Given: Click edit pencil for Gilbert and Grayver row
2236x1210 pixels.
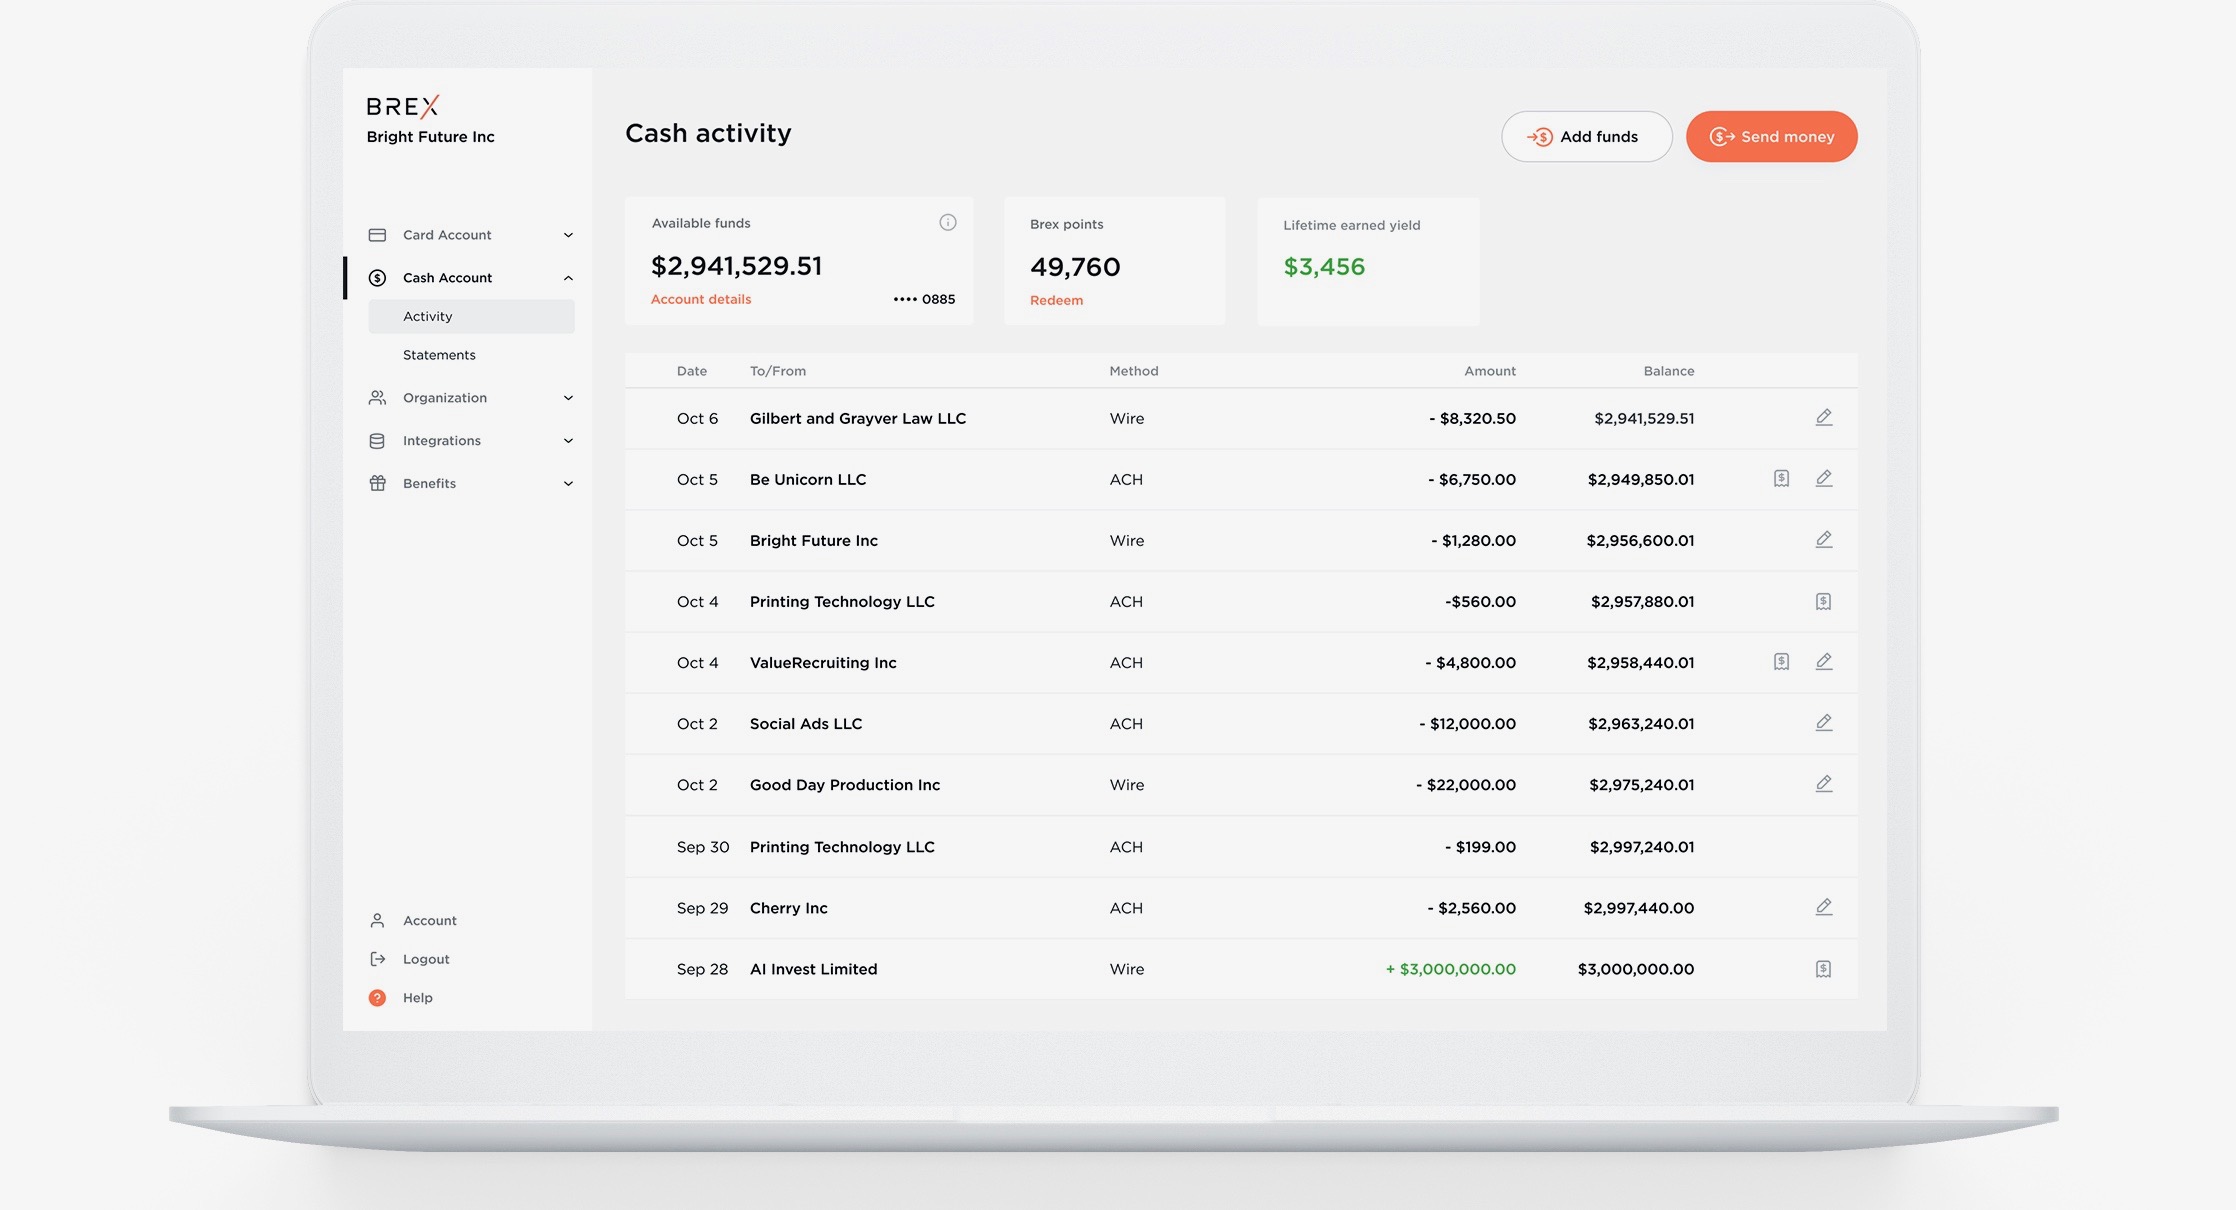Looking at the screenshot, I should pos(1823,417).
